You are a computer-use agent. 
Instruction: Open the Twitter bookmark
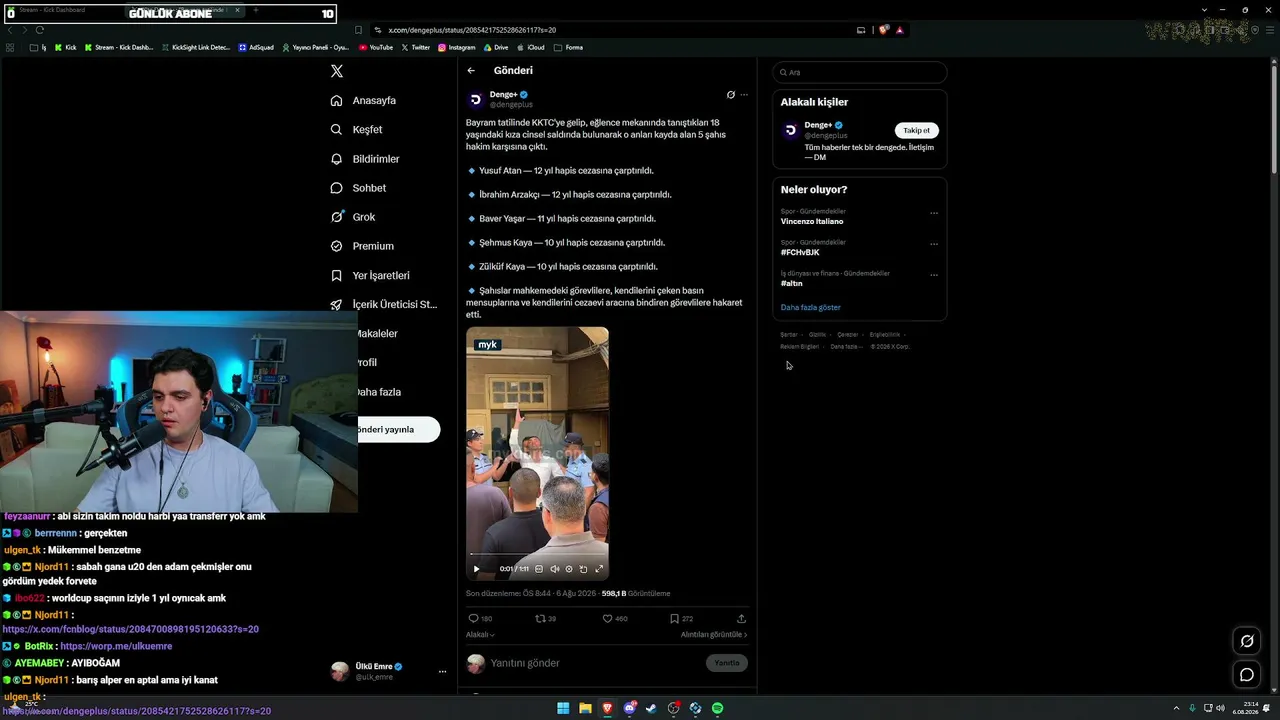(416, 47)
